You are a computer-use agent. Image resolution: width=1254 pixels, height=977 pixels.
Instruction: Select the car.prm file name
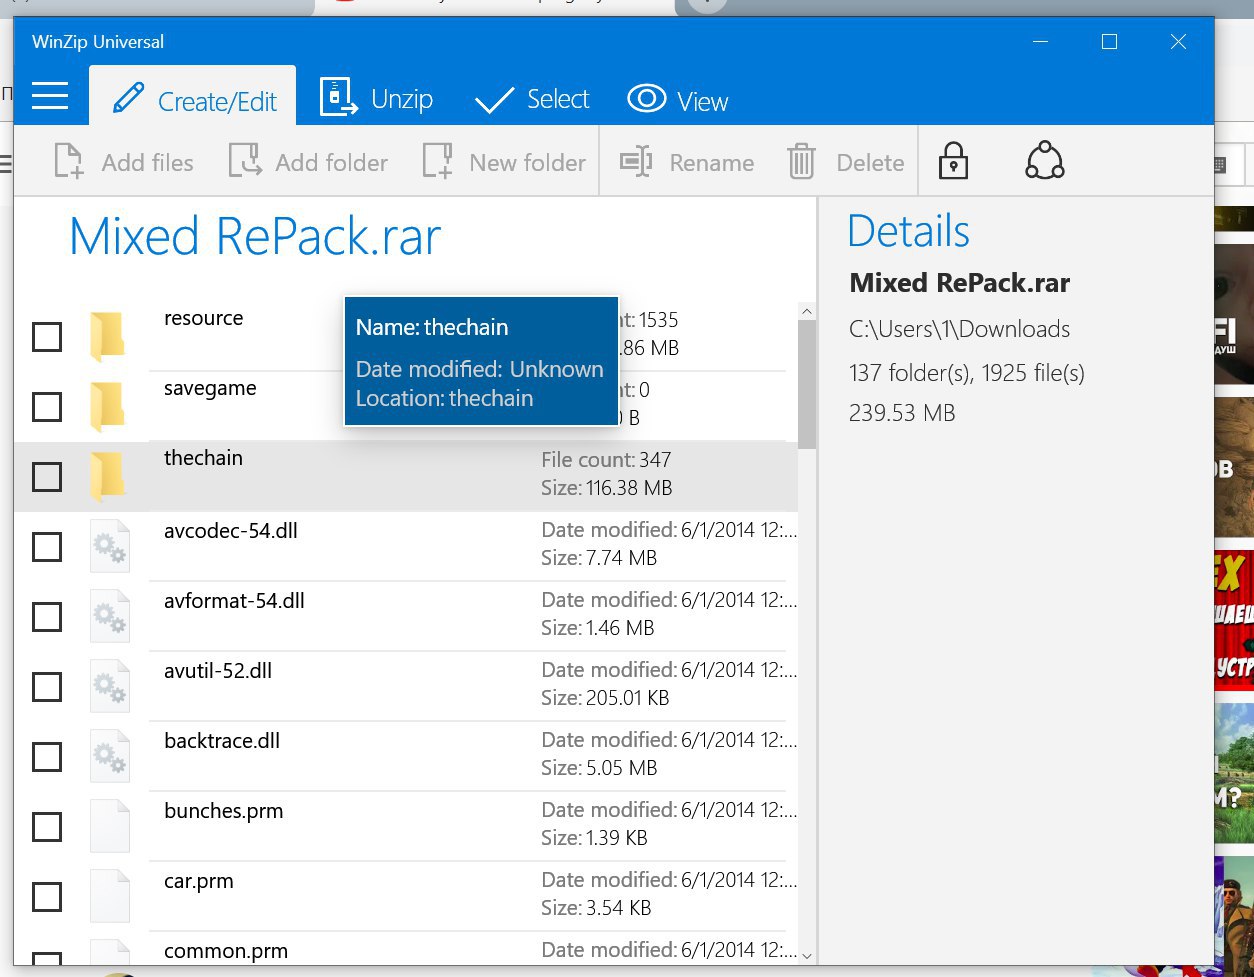(x=199, y=882)
